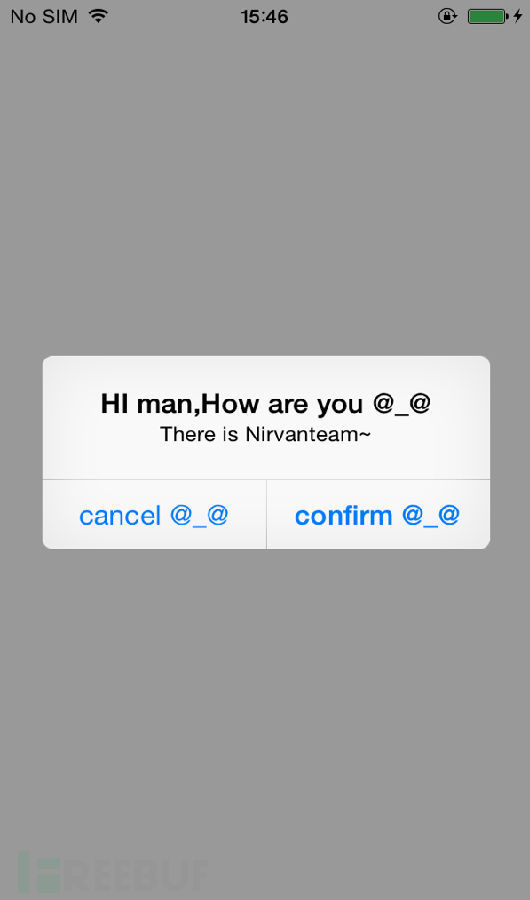Viewport: 530px width, 900px height.
Task: Click the FREEBUF watermark block logo
Action: coord(40,872)
